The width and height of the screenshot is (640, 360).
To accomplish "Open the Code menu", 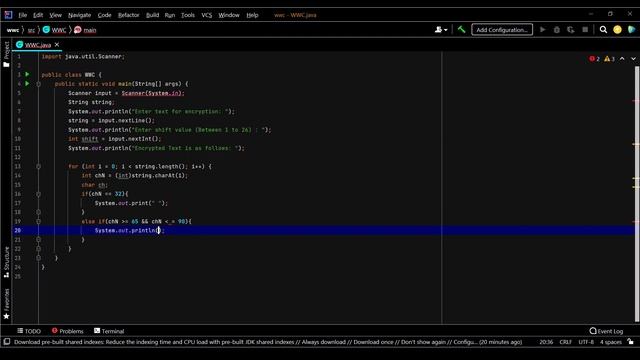I will point(104,15).
